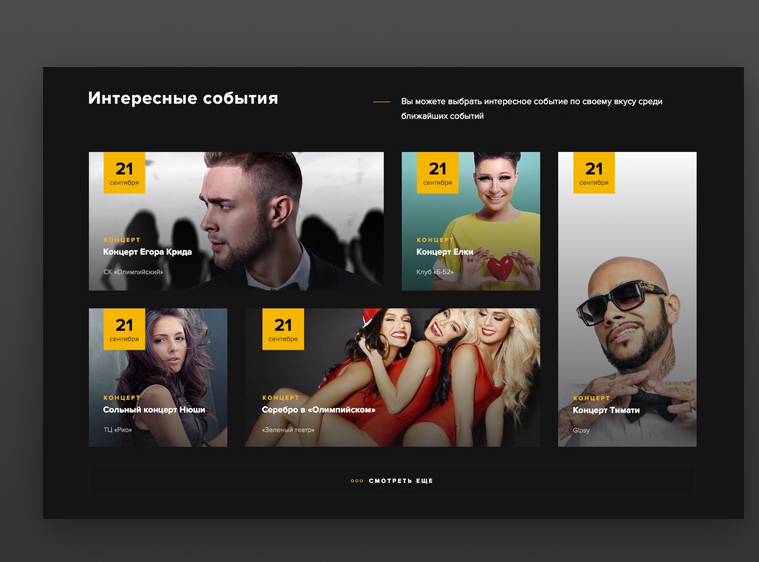Open the Концерт Егора Крида event title
This screenshot has height=562, width=759.
tap(147, 252)
